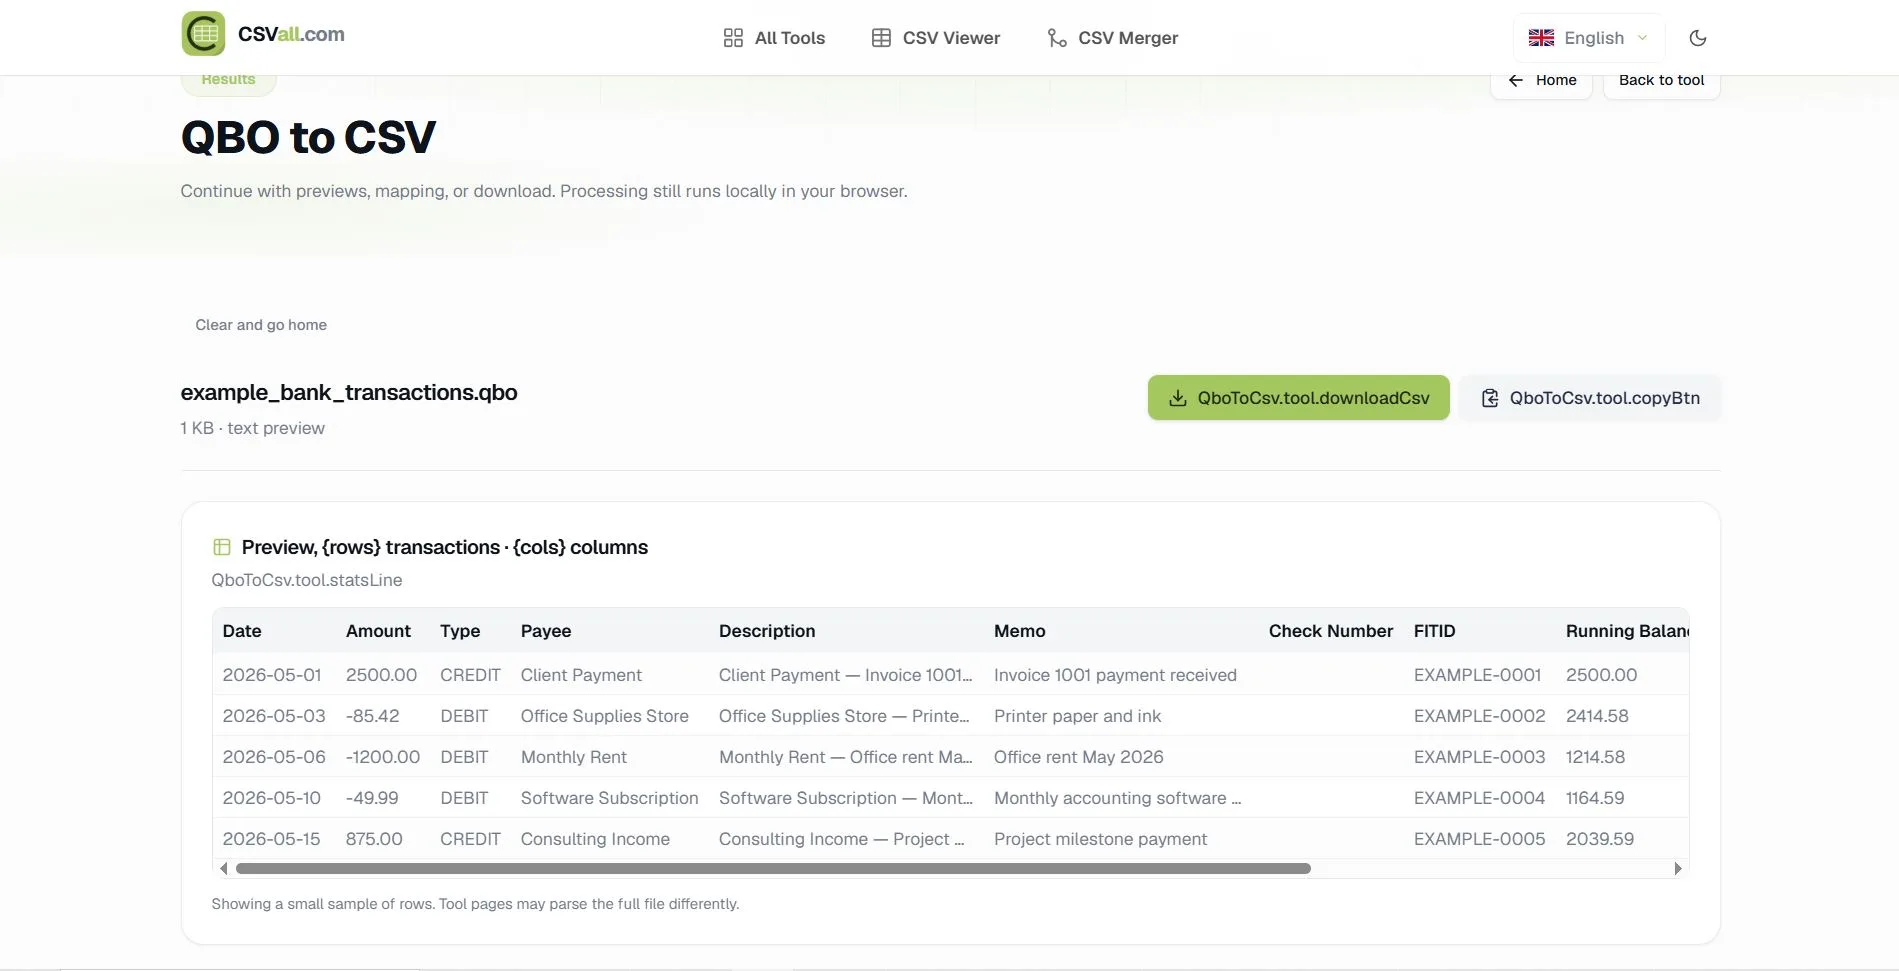Click CSVall.com site name link
Image resolution: width=1899 pixels, height=971 pixels.
click(x=291, y=34)
